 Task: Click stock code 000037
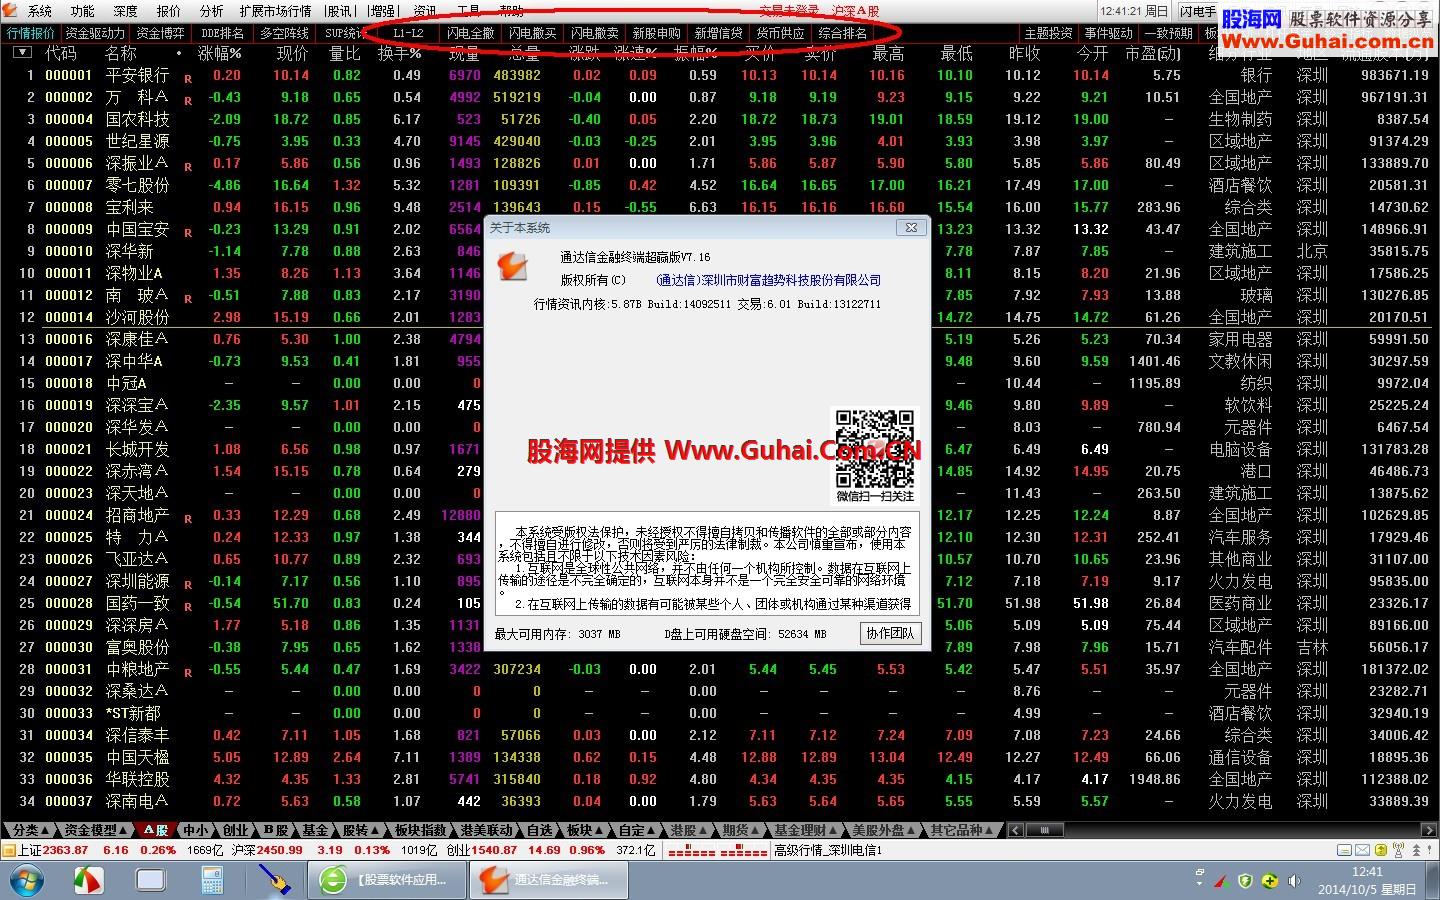point(69,801)
